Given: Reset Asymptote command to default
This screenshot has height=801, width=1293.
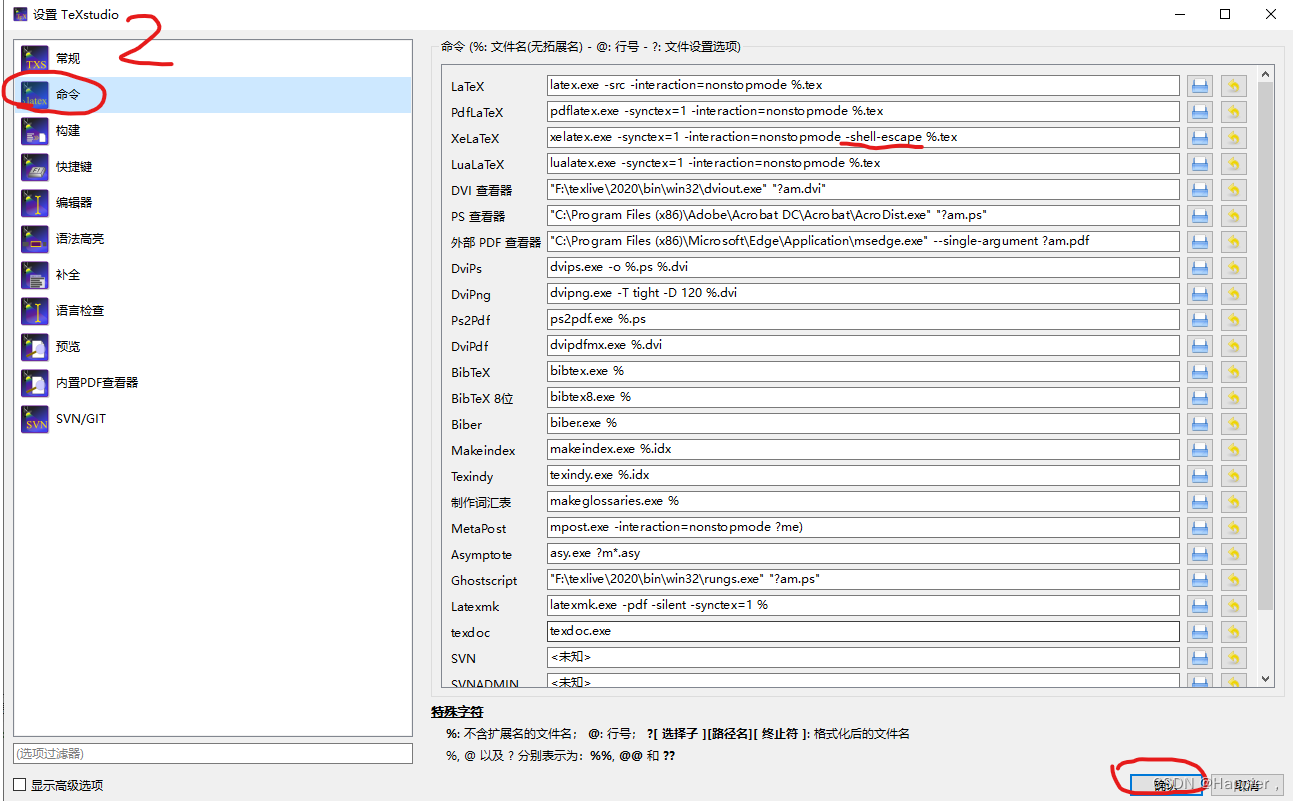Looking at the screenshot, I should (1234, 554).
